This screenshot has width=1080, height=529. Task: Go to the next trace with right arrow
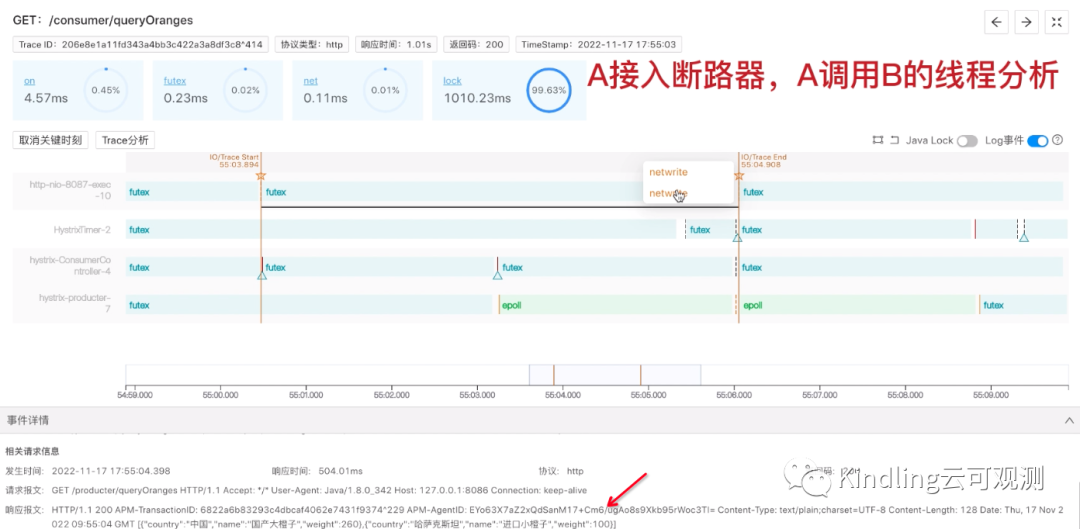1026,22
